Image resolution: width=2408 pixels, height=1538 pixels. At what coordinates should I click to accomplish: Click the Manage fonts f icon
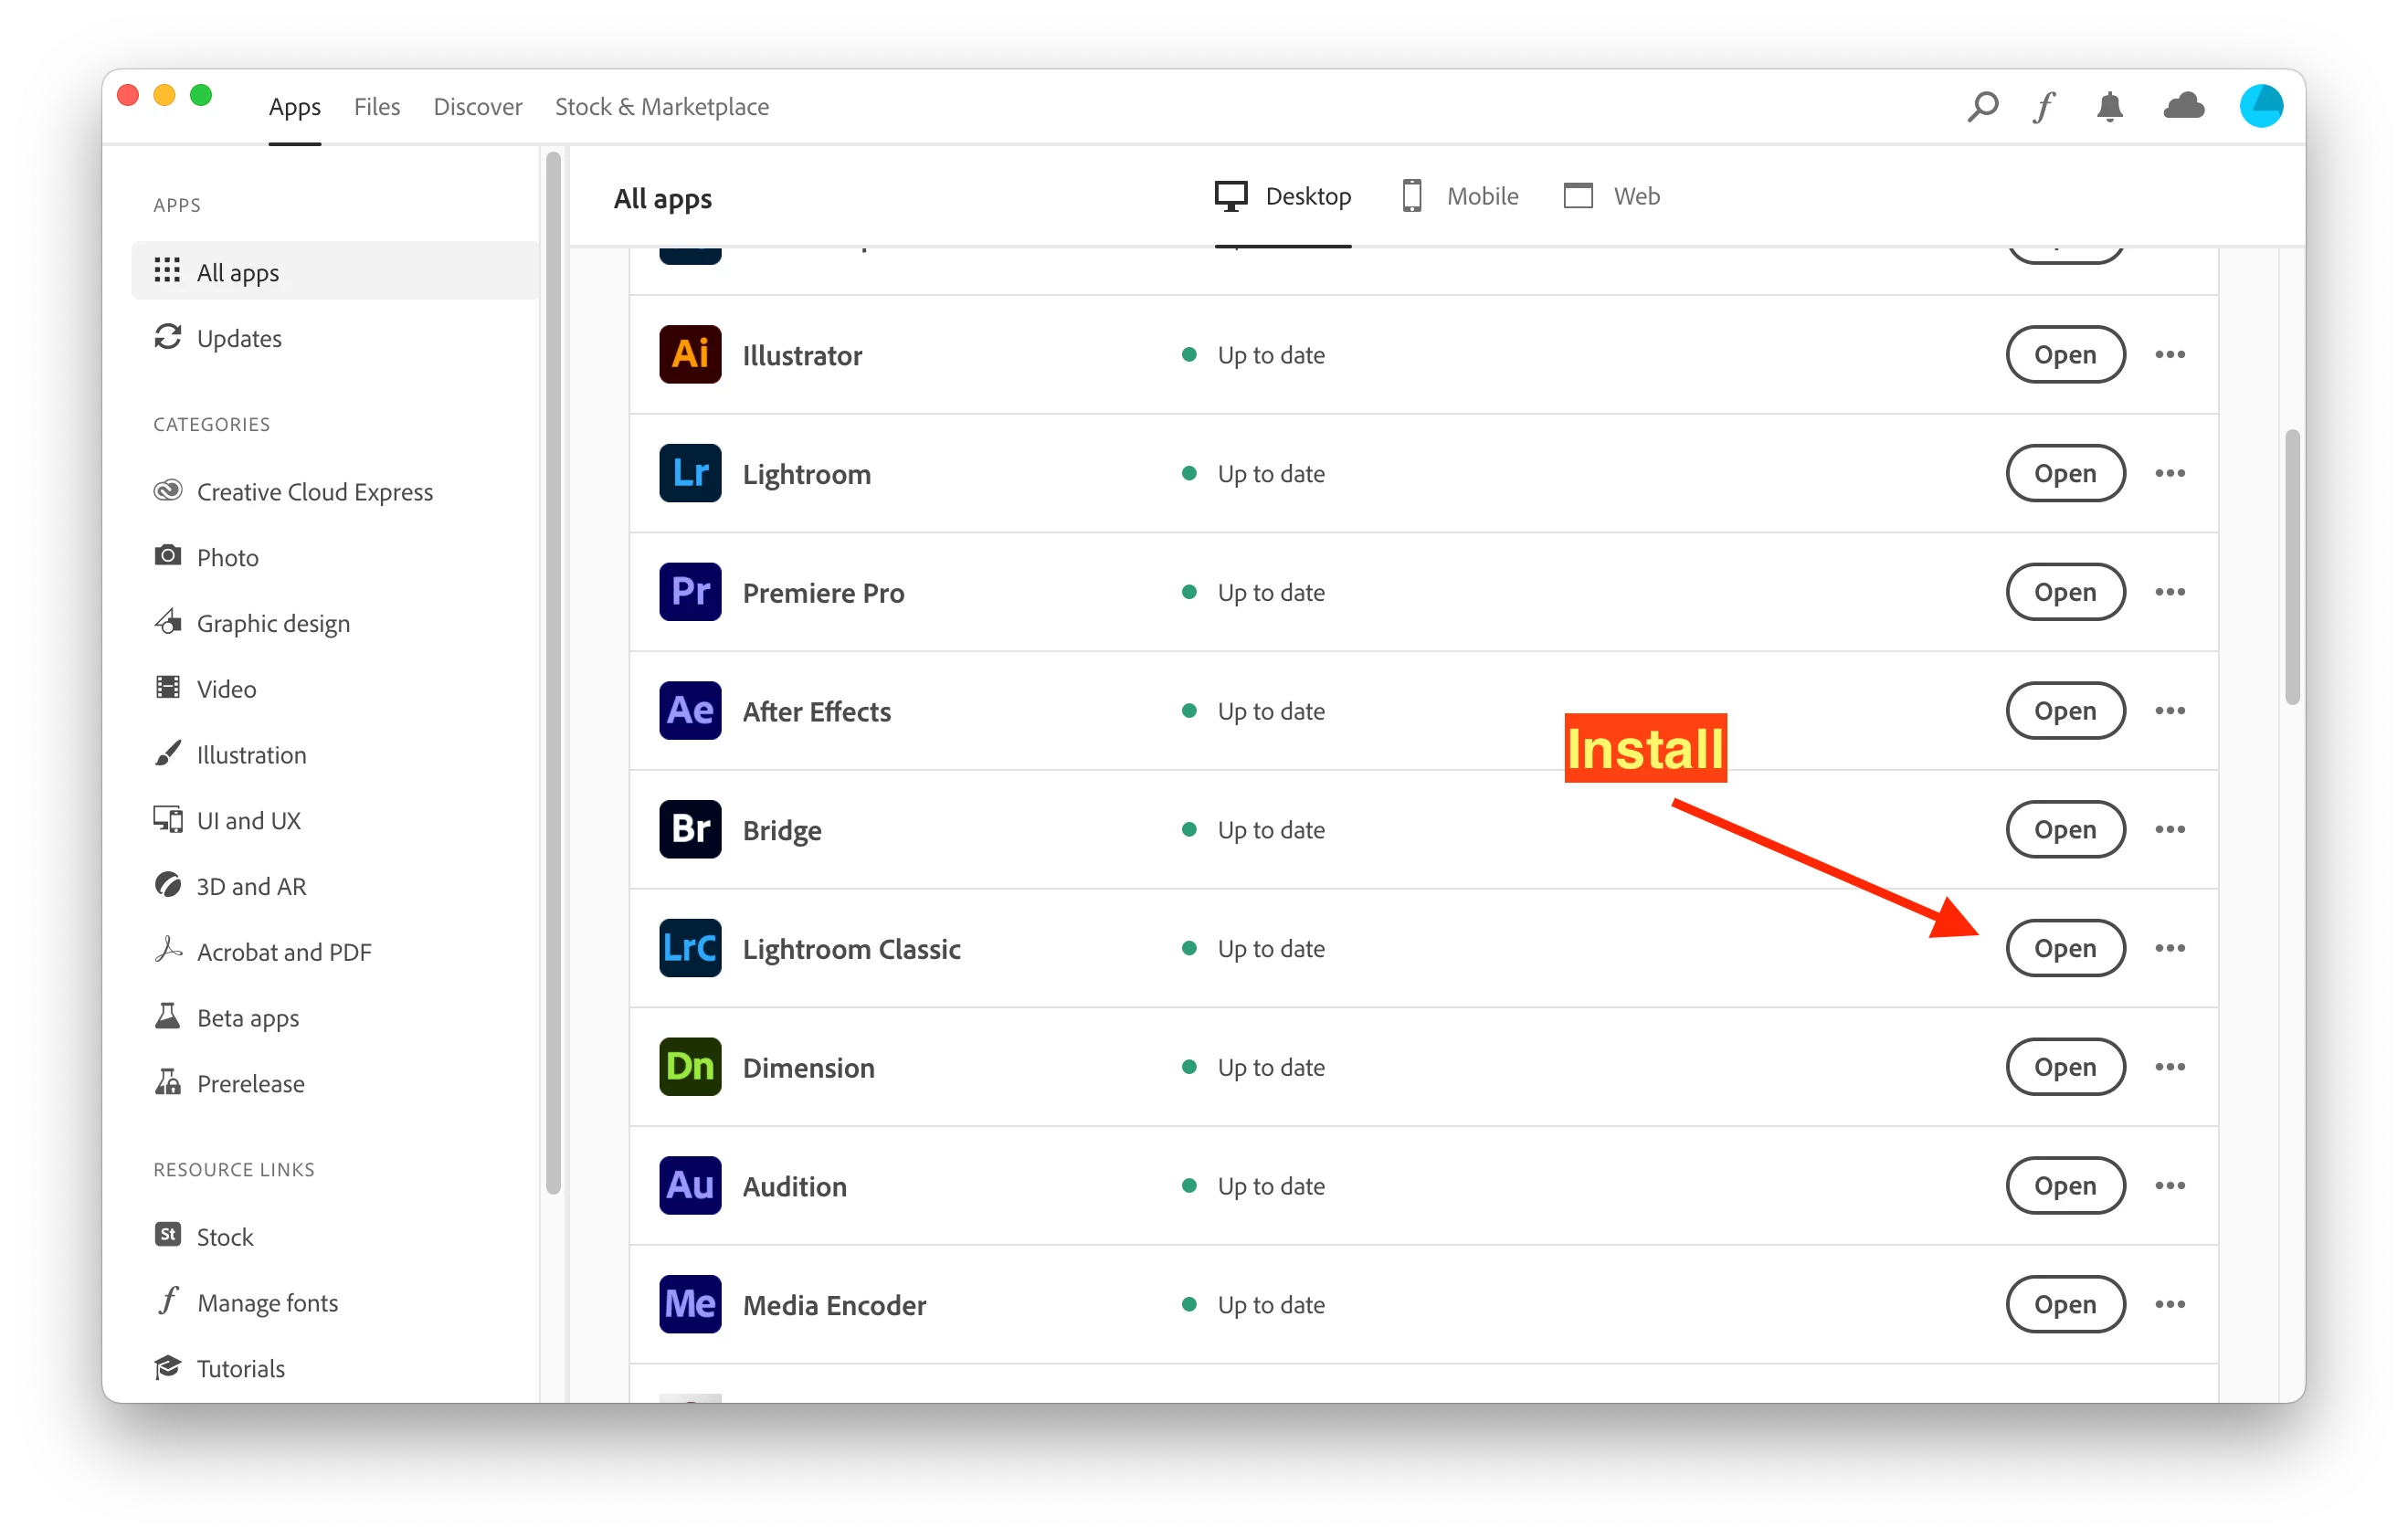[168, 1301]
